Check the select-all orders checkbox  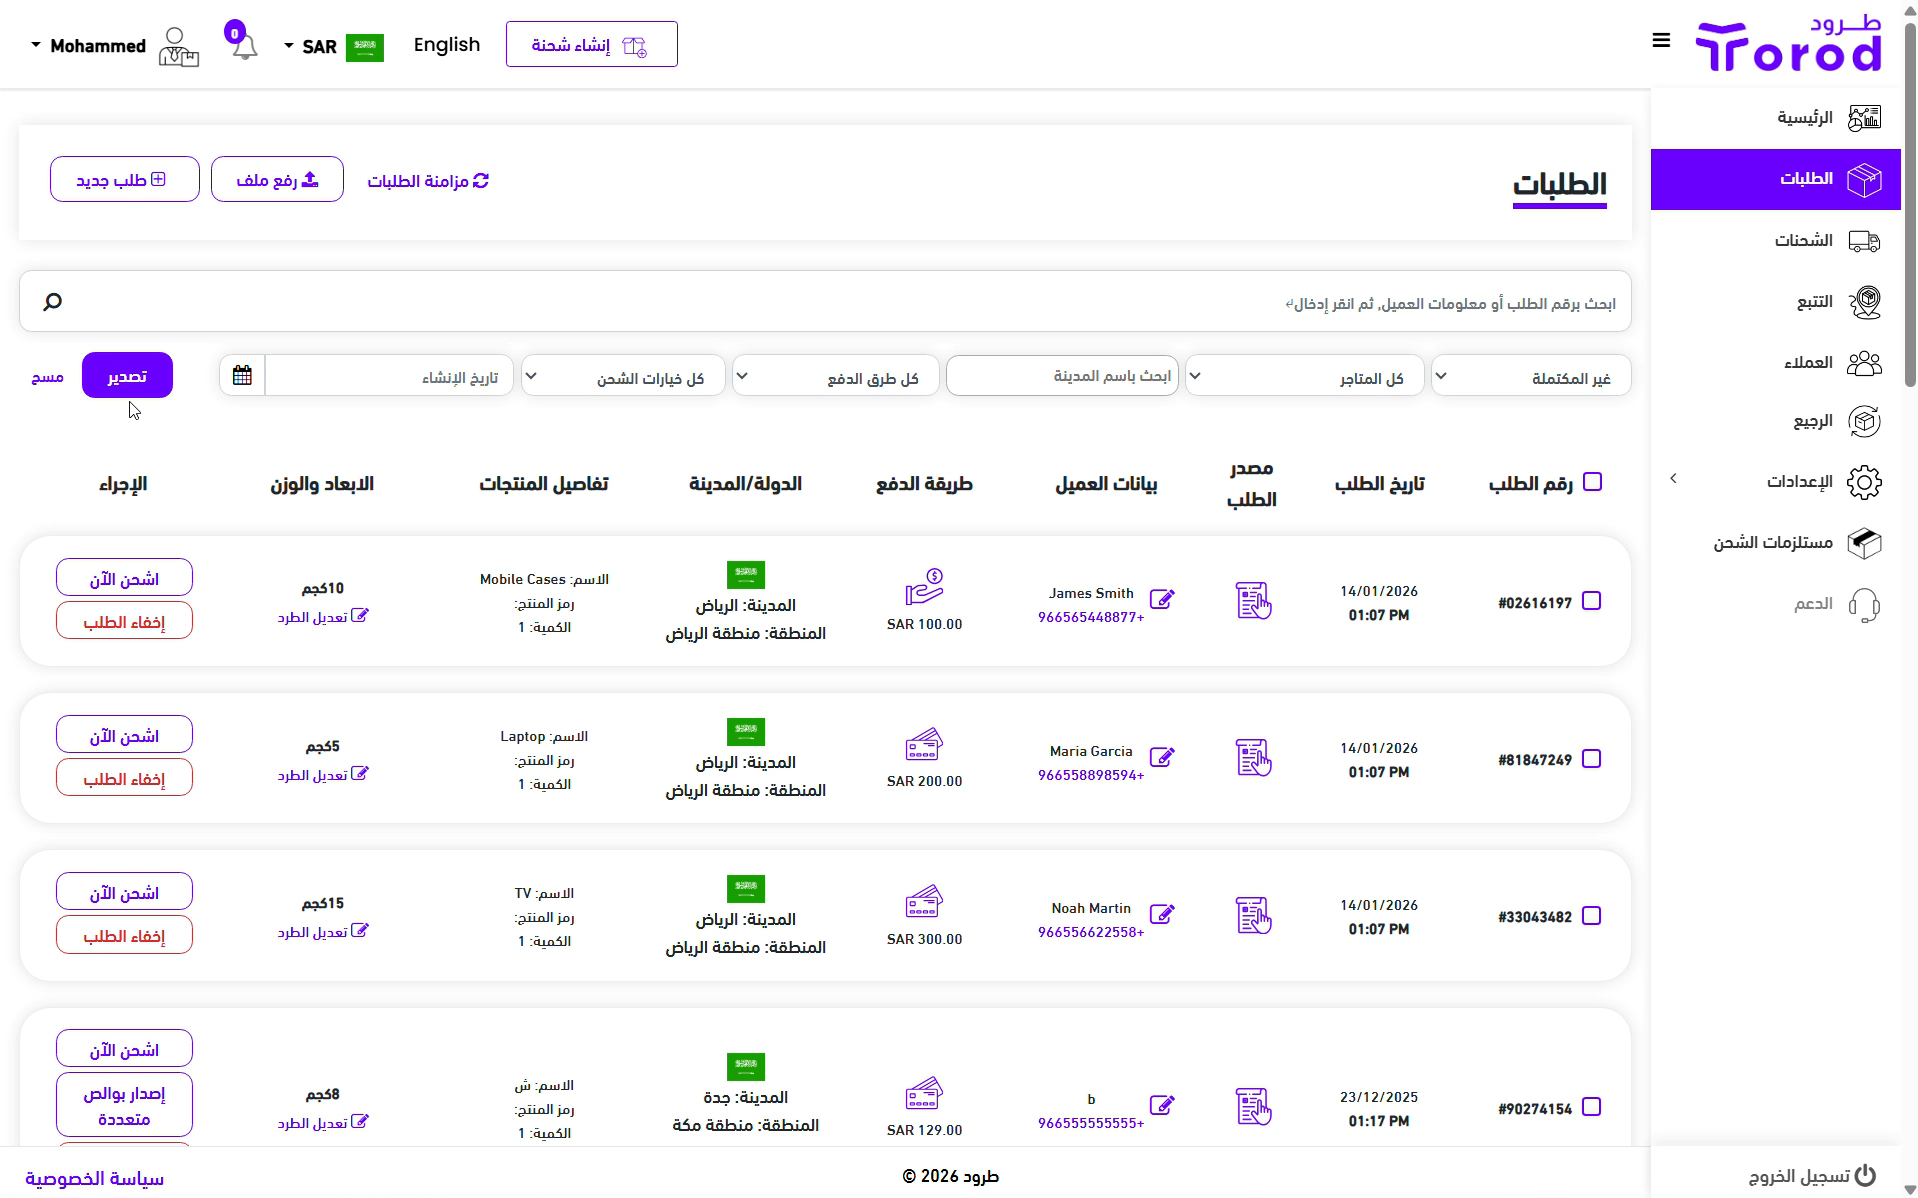[1593, 482]
